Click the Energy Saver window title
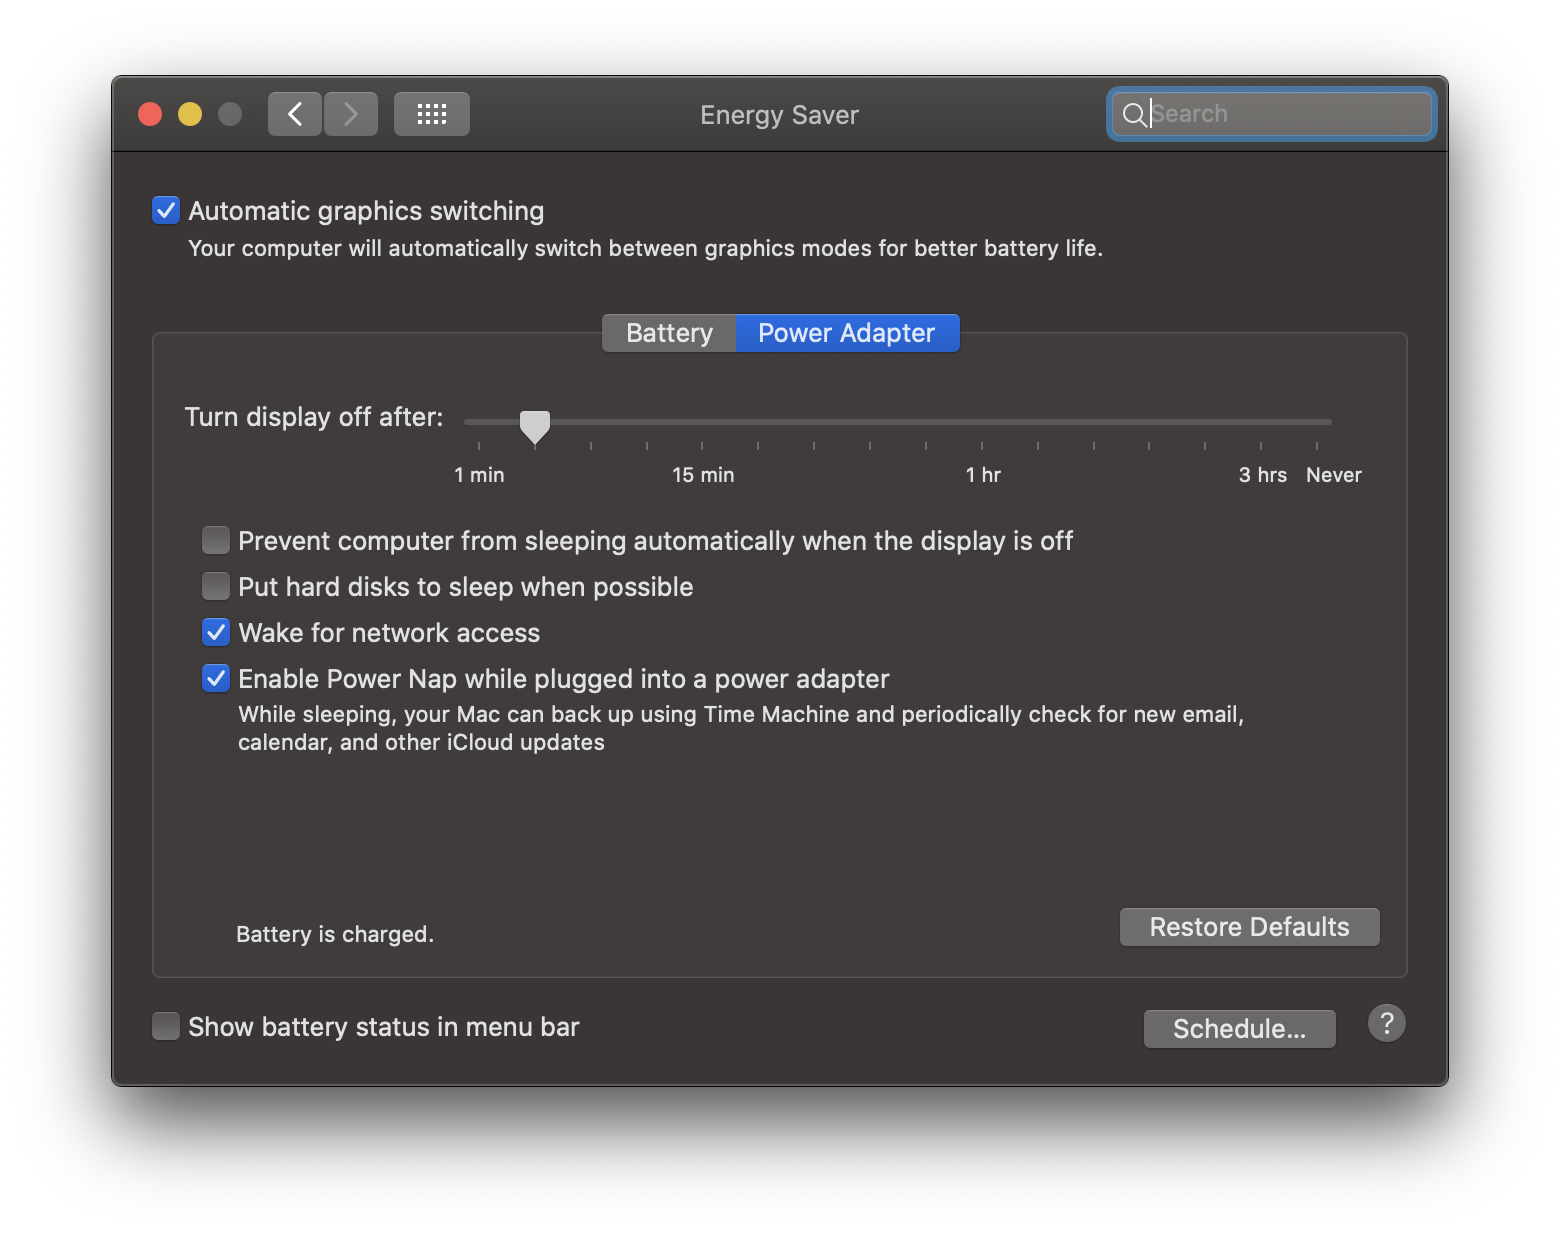Screen dimensions: 1560x1234 (779, 114)
